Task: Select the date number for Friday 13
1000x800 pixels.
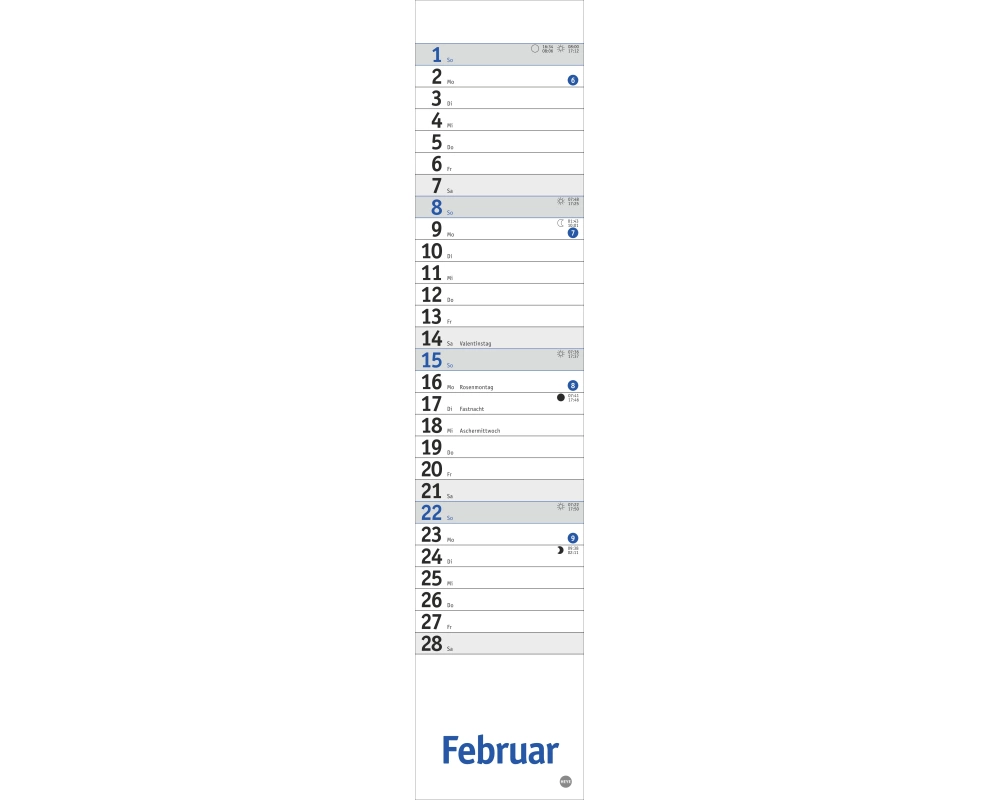Action: pyautogui.click(x=432, y=316)
